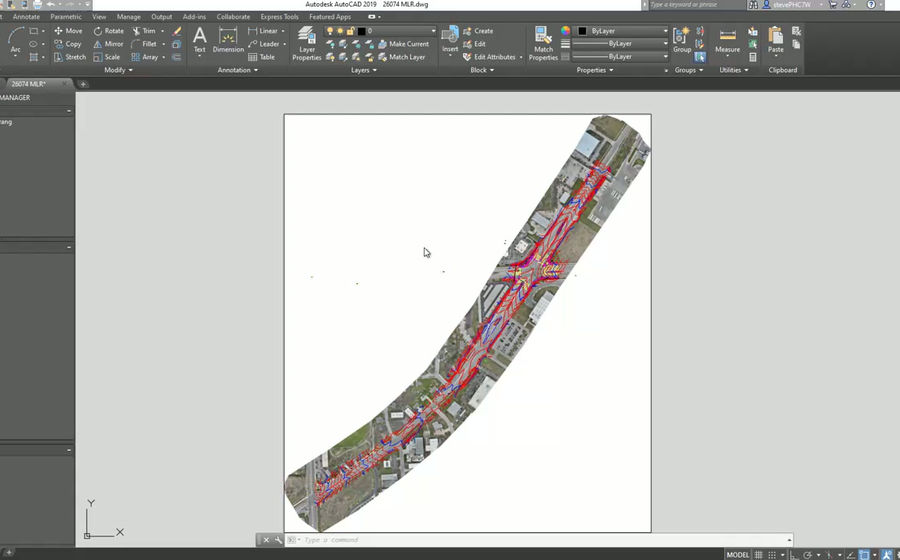Toggle object snap in status bar

coord(864,555)
